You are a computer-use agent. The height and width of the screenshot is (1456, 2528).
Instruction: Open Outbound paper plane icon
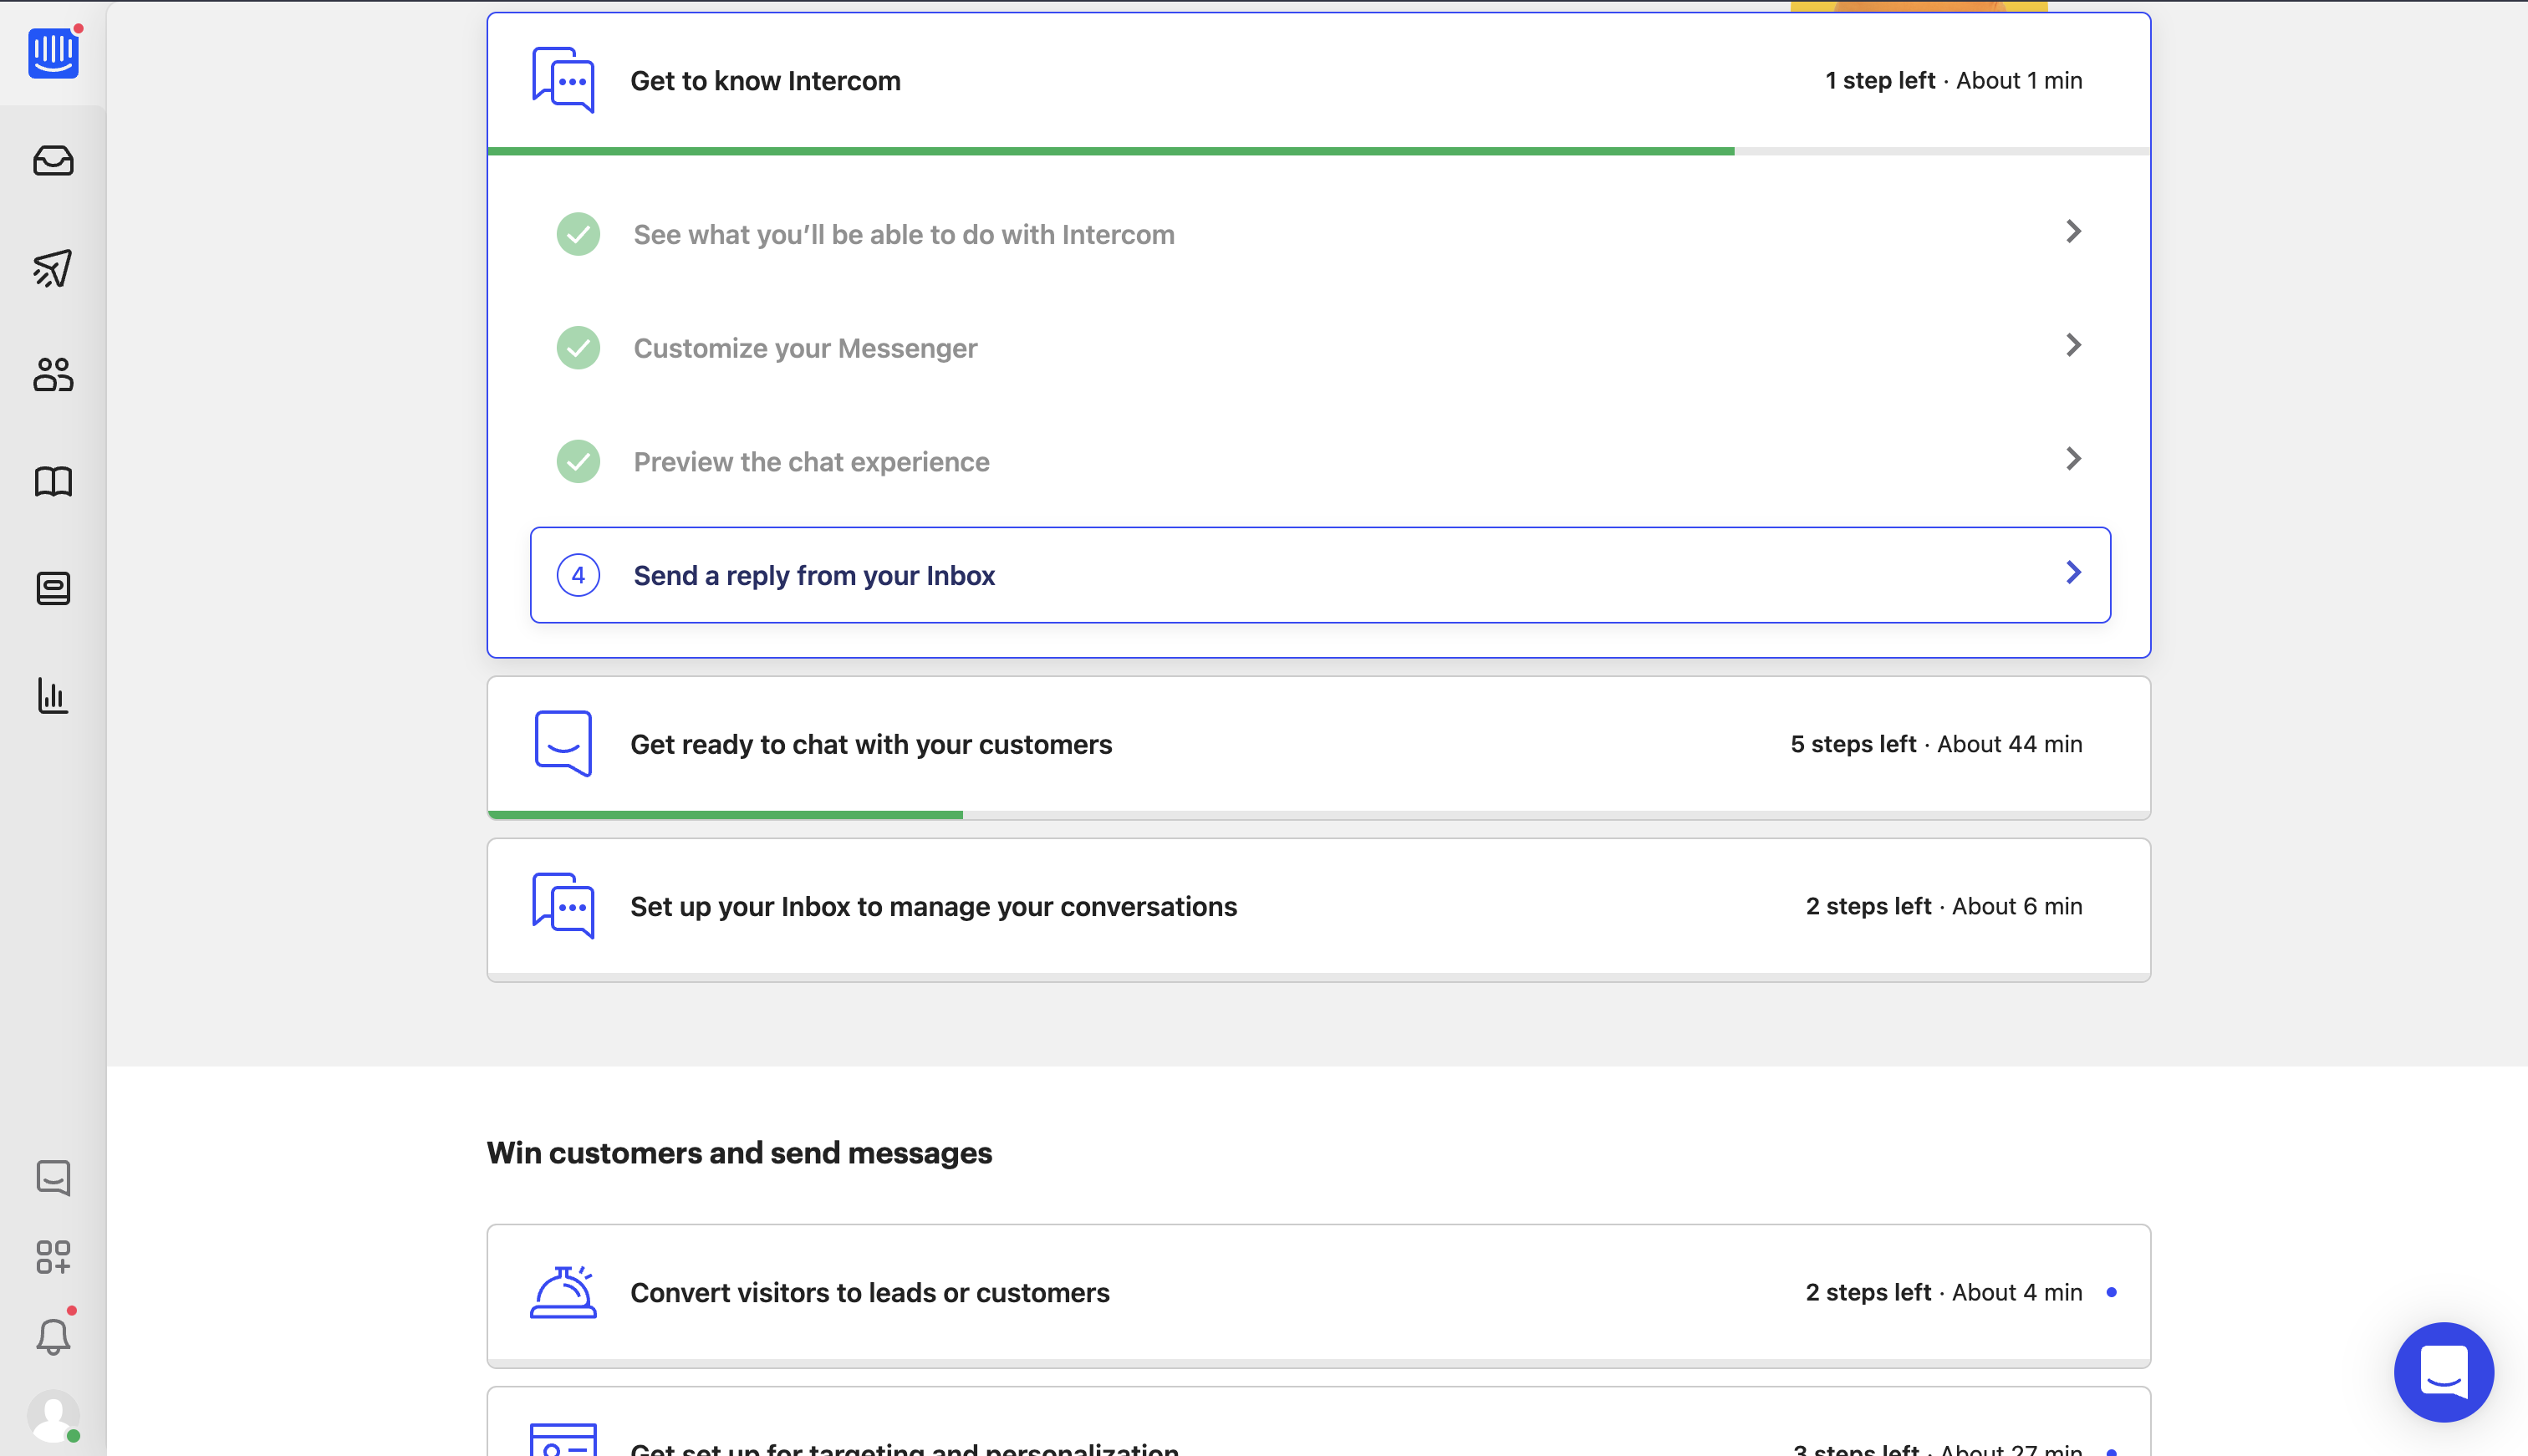[x=53, y=268]
